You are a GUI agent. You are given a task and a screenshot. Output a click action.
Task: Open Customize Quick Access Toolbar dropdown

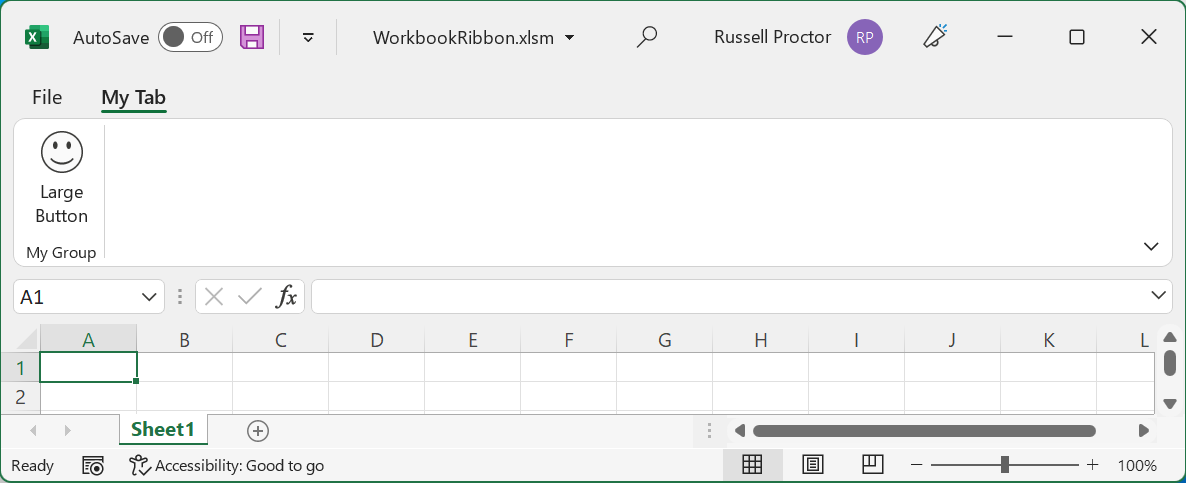tap(308, 38)
